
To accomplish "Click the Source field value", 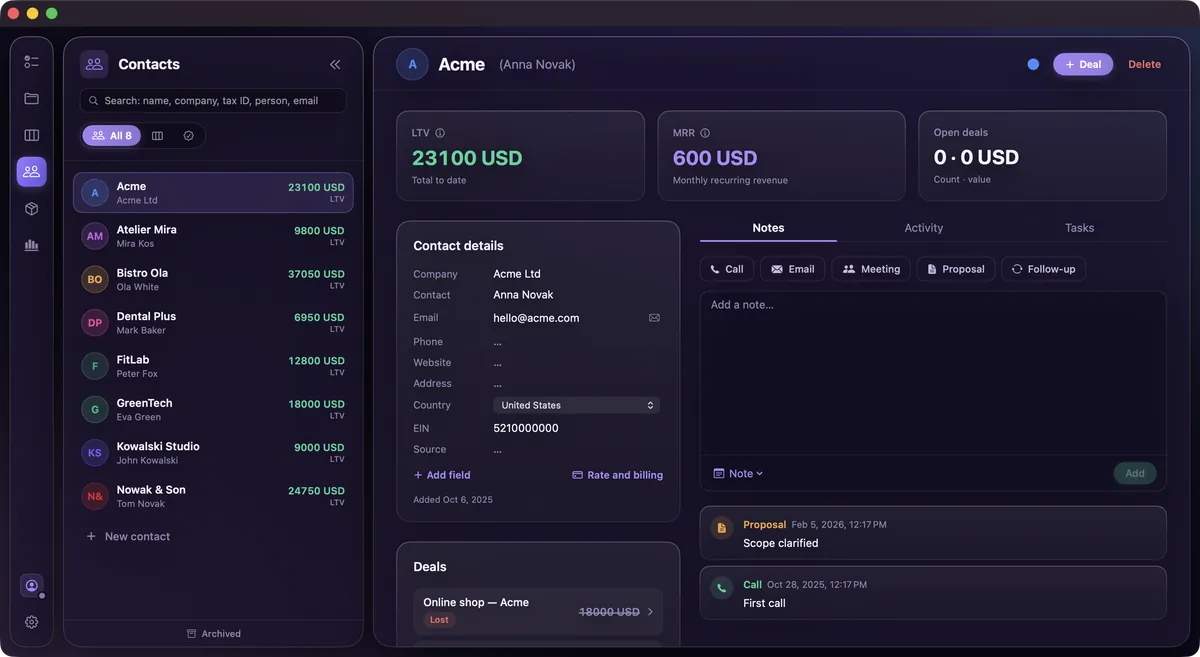I will pyautogui.click(x=497, y=450).
